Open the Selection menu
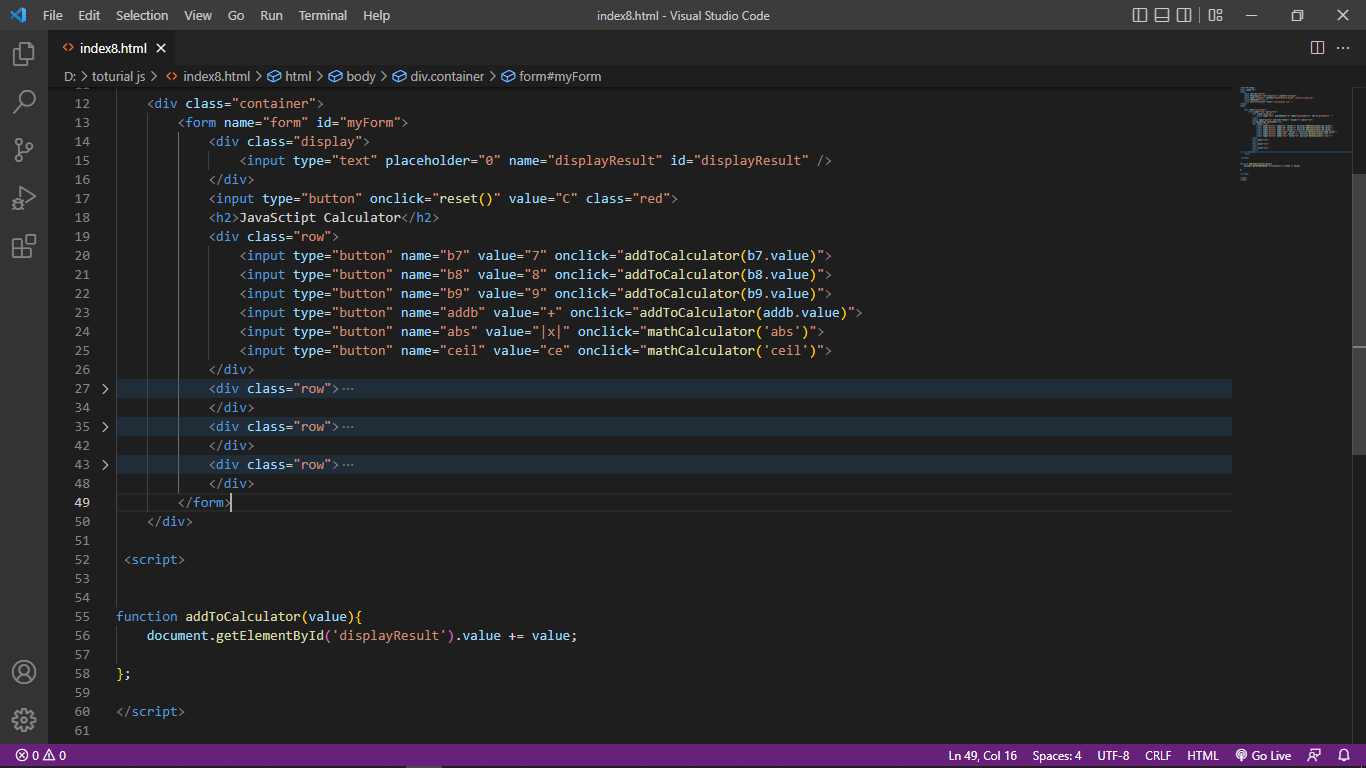 [142, 15]
